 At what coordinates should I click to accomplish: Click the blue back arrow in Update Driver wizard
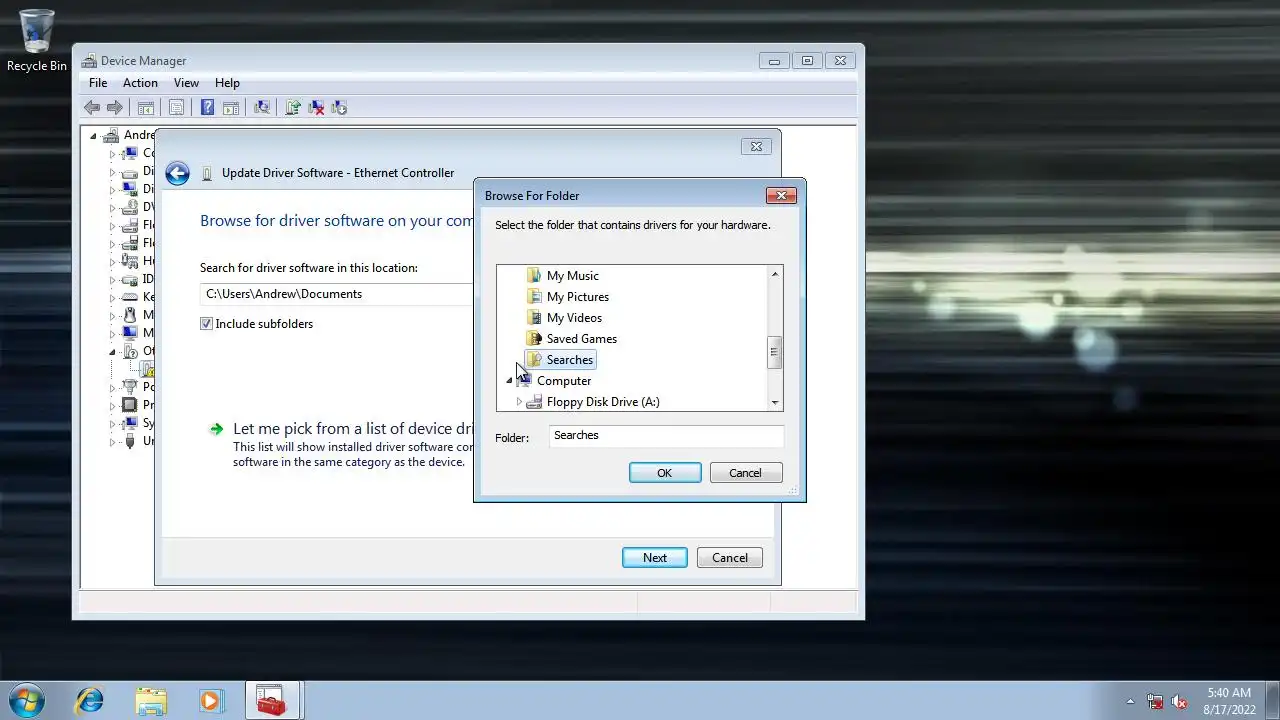[x=177, y=173]
